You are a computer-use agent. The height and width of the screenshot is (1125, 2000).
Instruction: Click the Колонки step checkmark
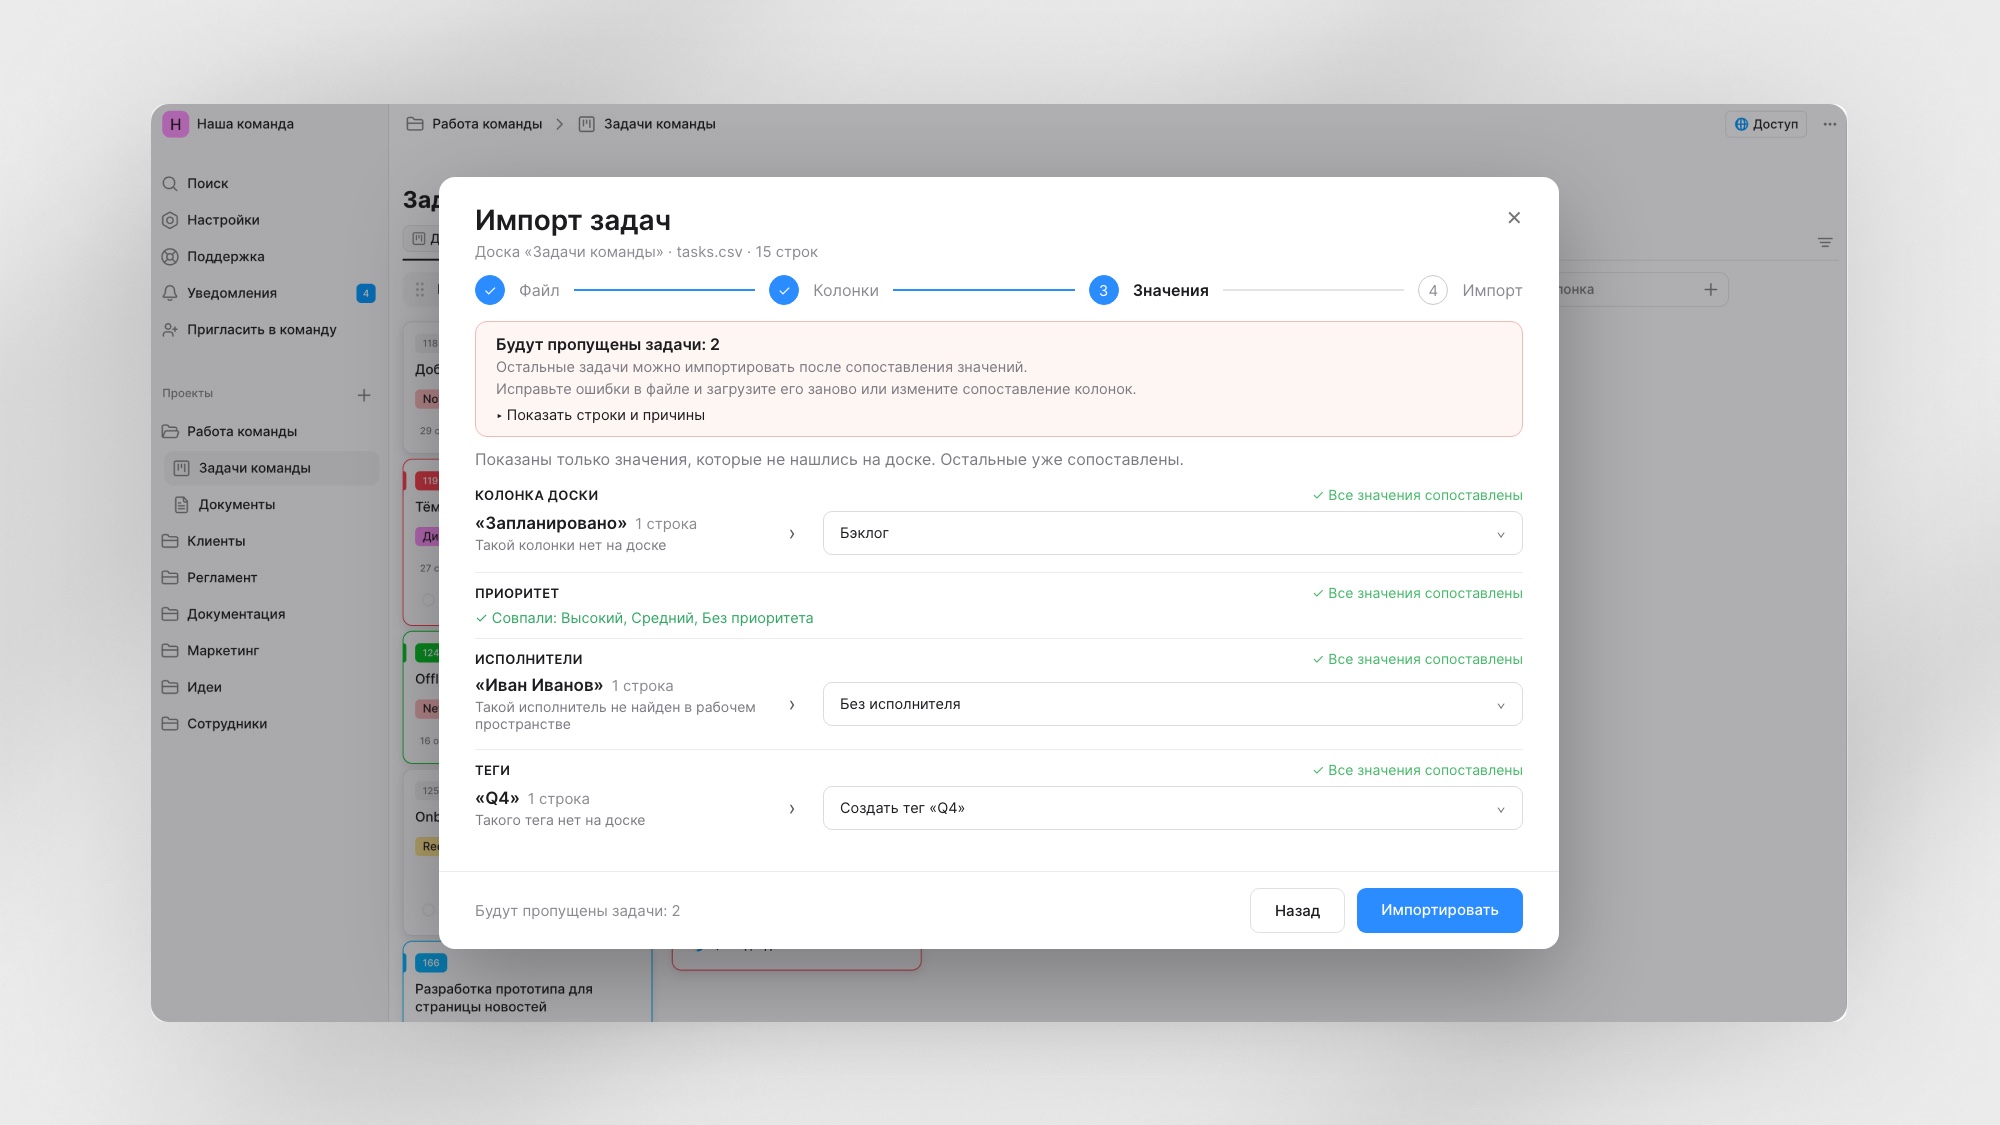point(784,290)
